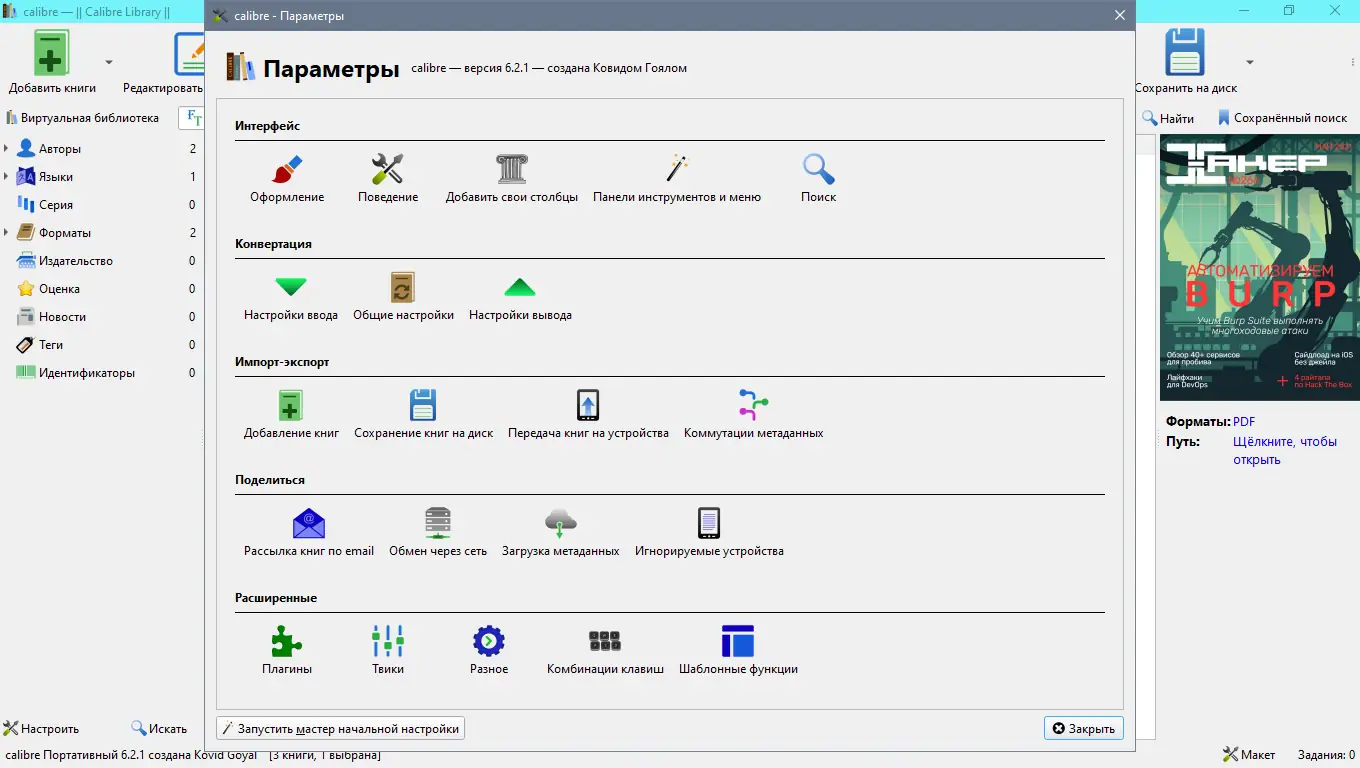1360x768 pixels.
Task: Open Общие настройки conversion options
Action: click(x=403, y=297)
